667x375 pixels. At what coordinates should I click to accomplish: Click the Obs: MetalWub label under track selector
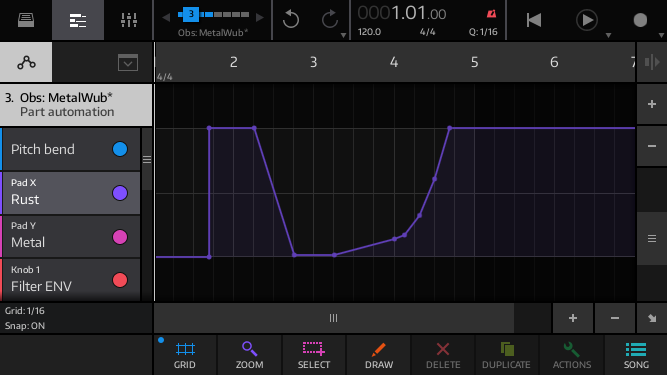coord(213,33)
